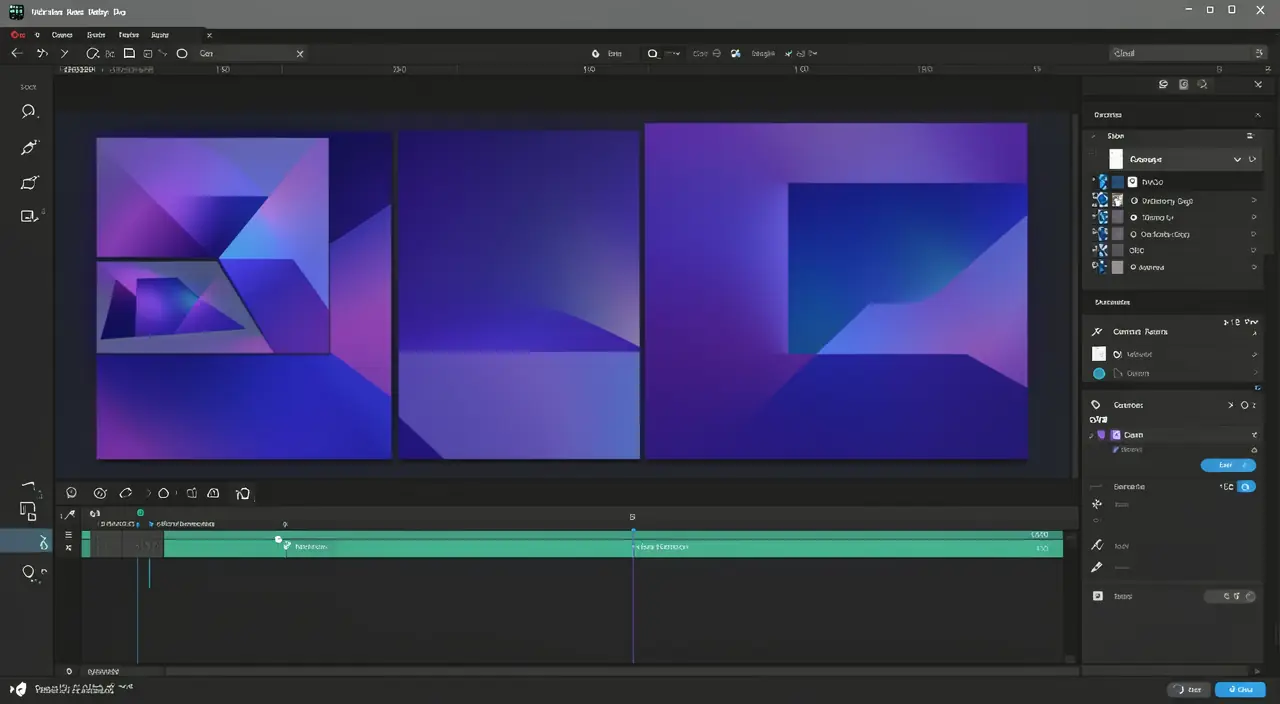Toggle visibility of the first layer row
Image resolution: width=1280 pixels, height=704 pixels.
pyautogui.click(x=1103, y=182)
